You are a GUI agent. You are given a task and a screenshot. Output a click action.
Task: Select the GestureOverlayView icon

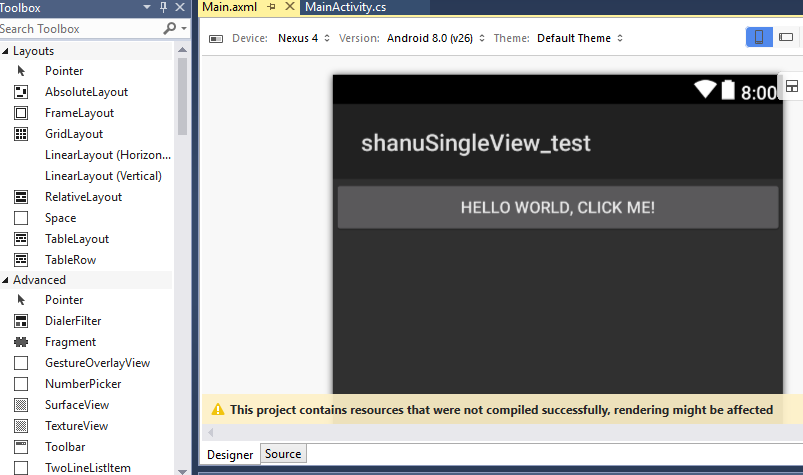pos(21,362)
